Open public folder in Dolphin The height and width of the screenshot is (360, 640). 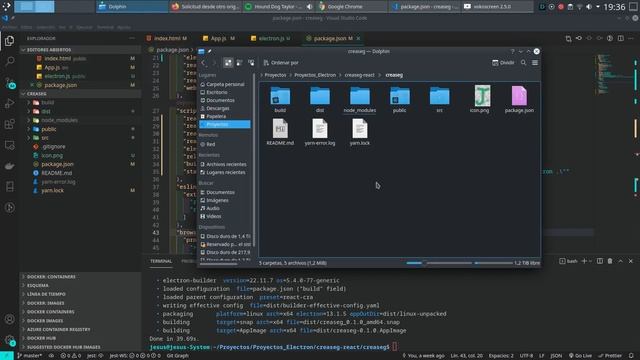pos(399,99)
